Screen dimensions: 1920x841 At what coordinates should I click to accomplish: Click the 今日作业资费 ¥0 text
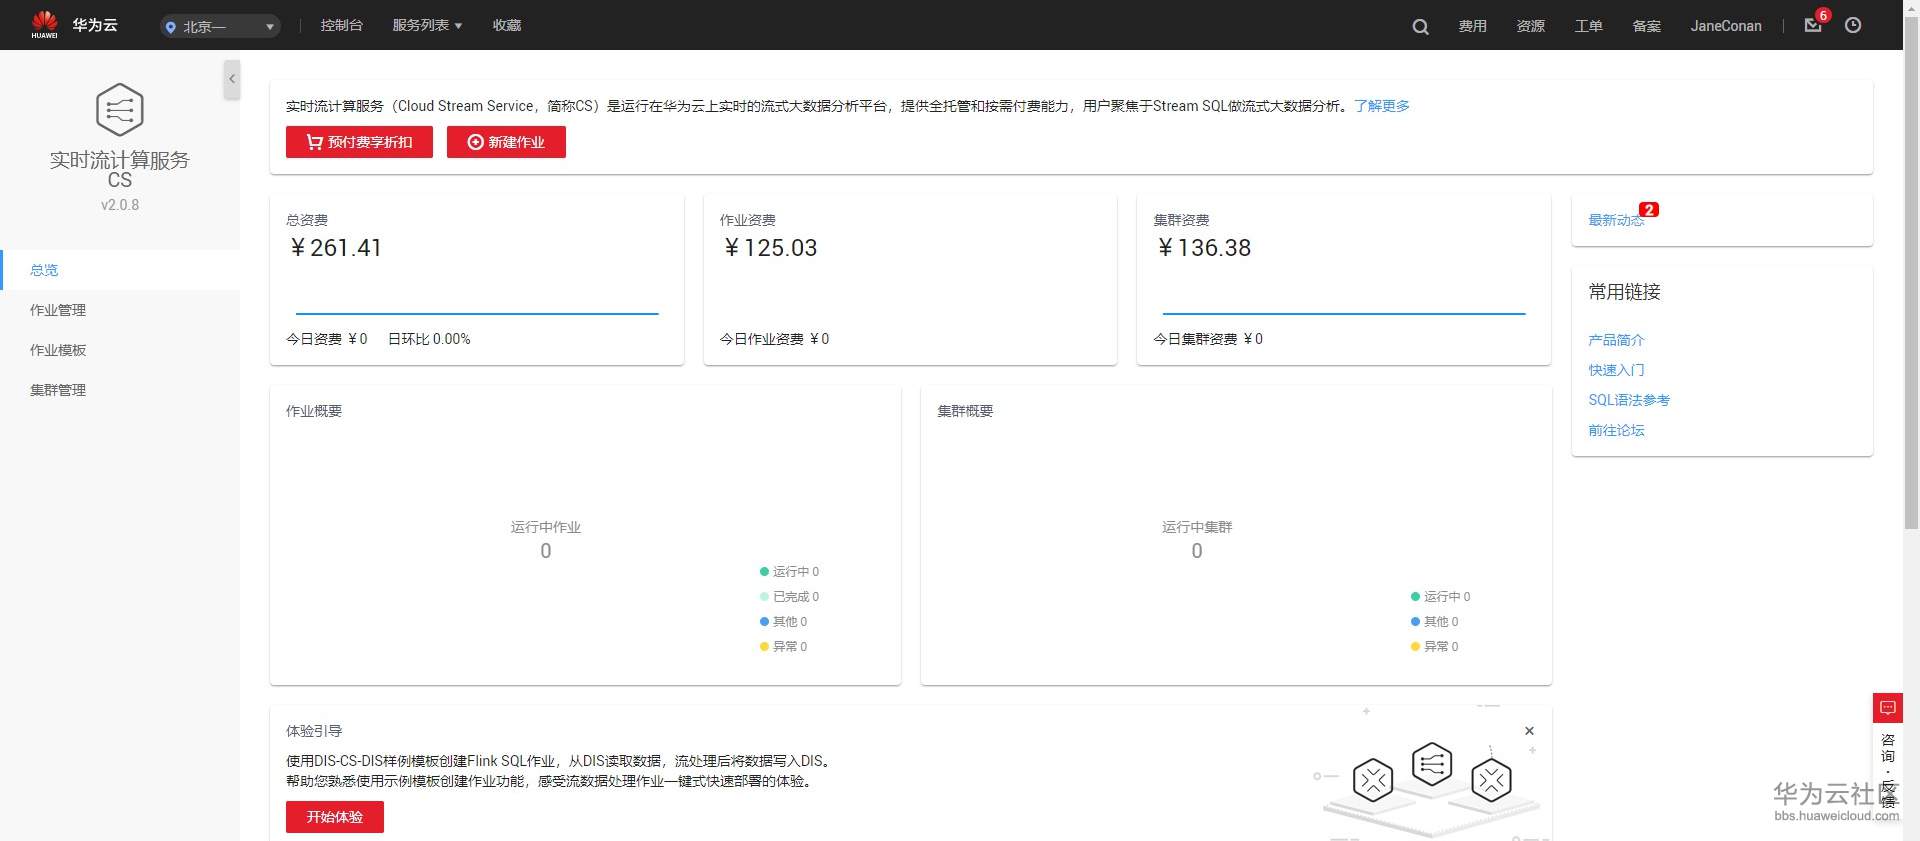tap(774, 339)
